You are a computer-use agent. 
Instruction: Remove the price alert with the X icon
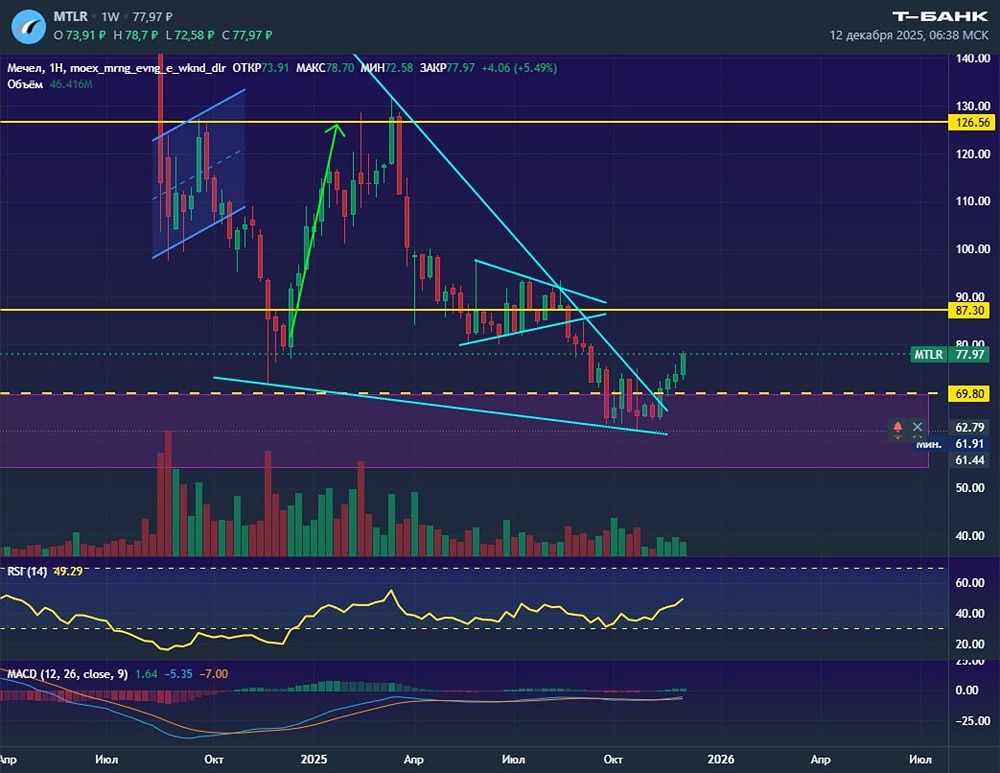coord(917,427)
